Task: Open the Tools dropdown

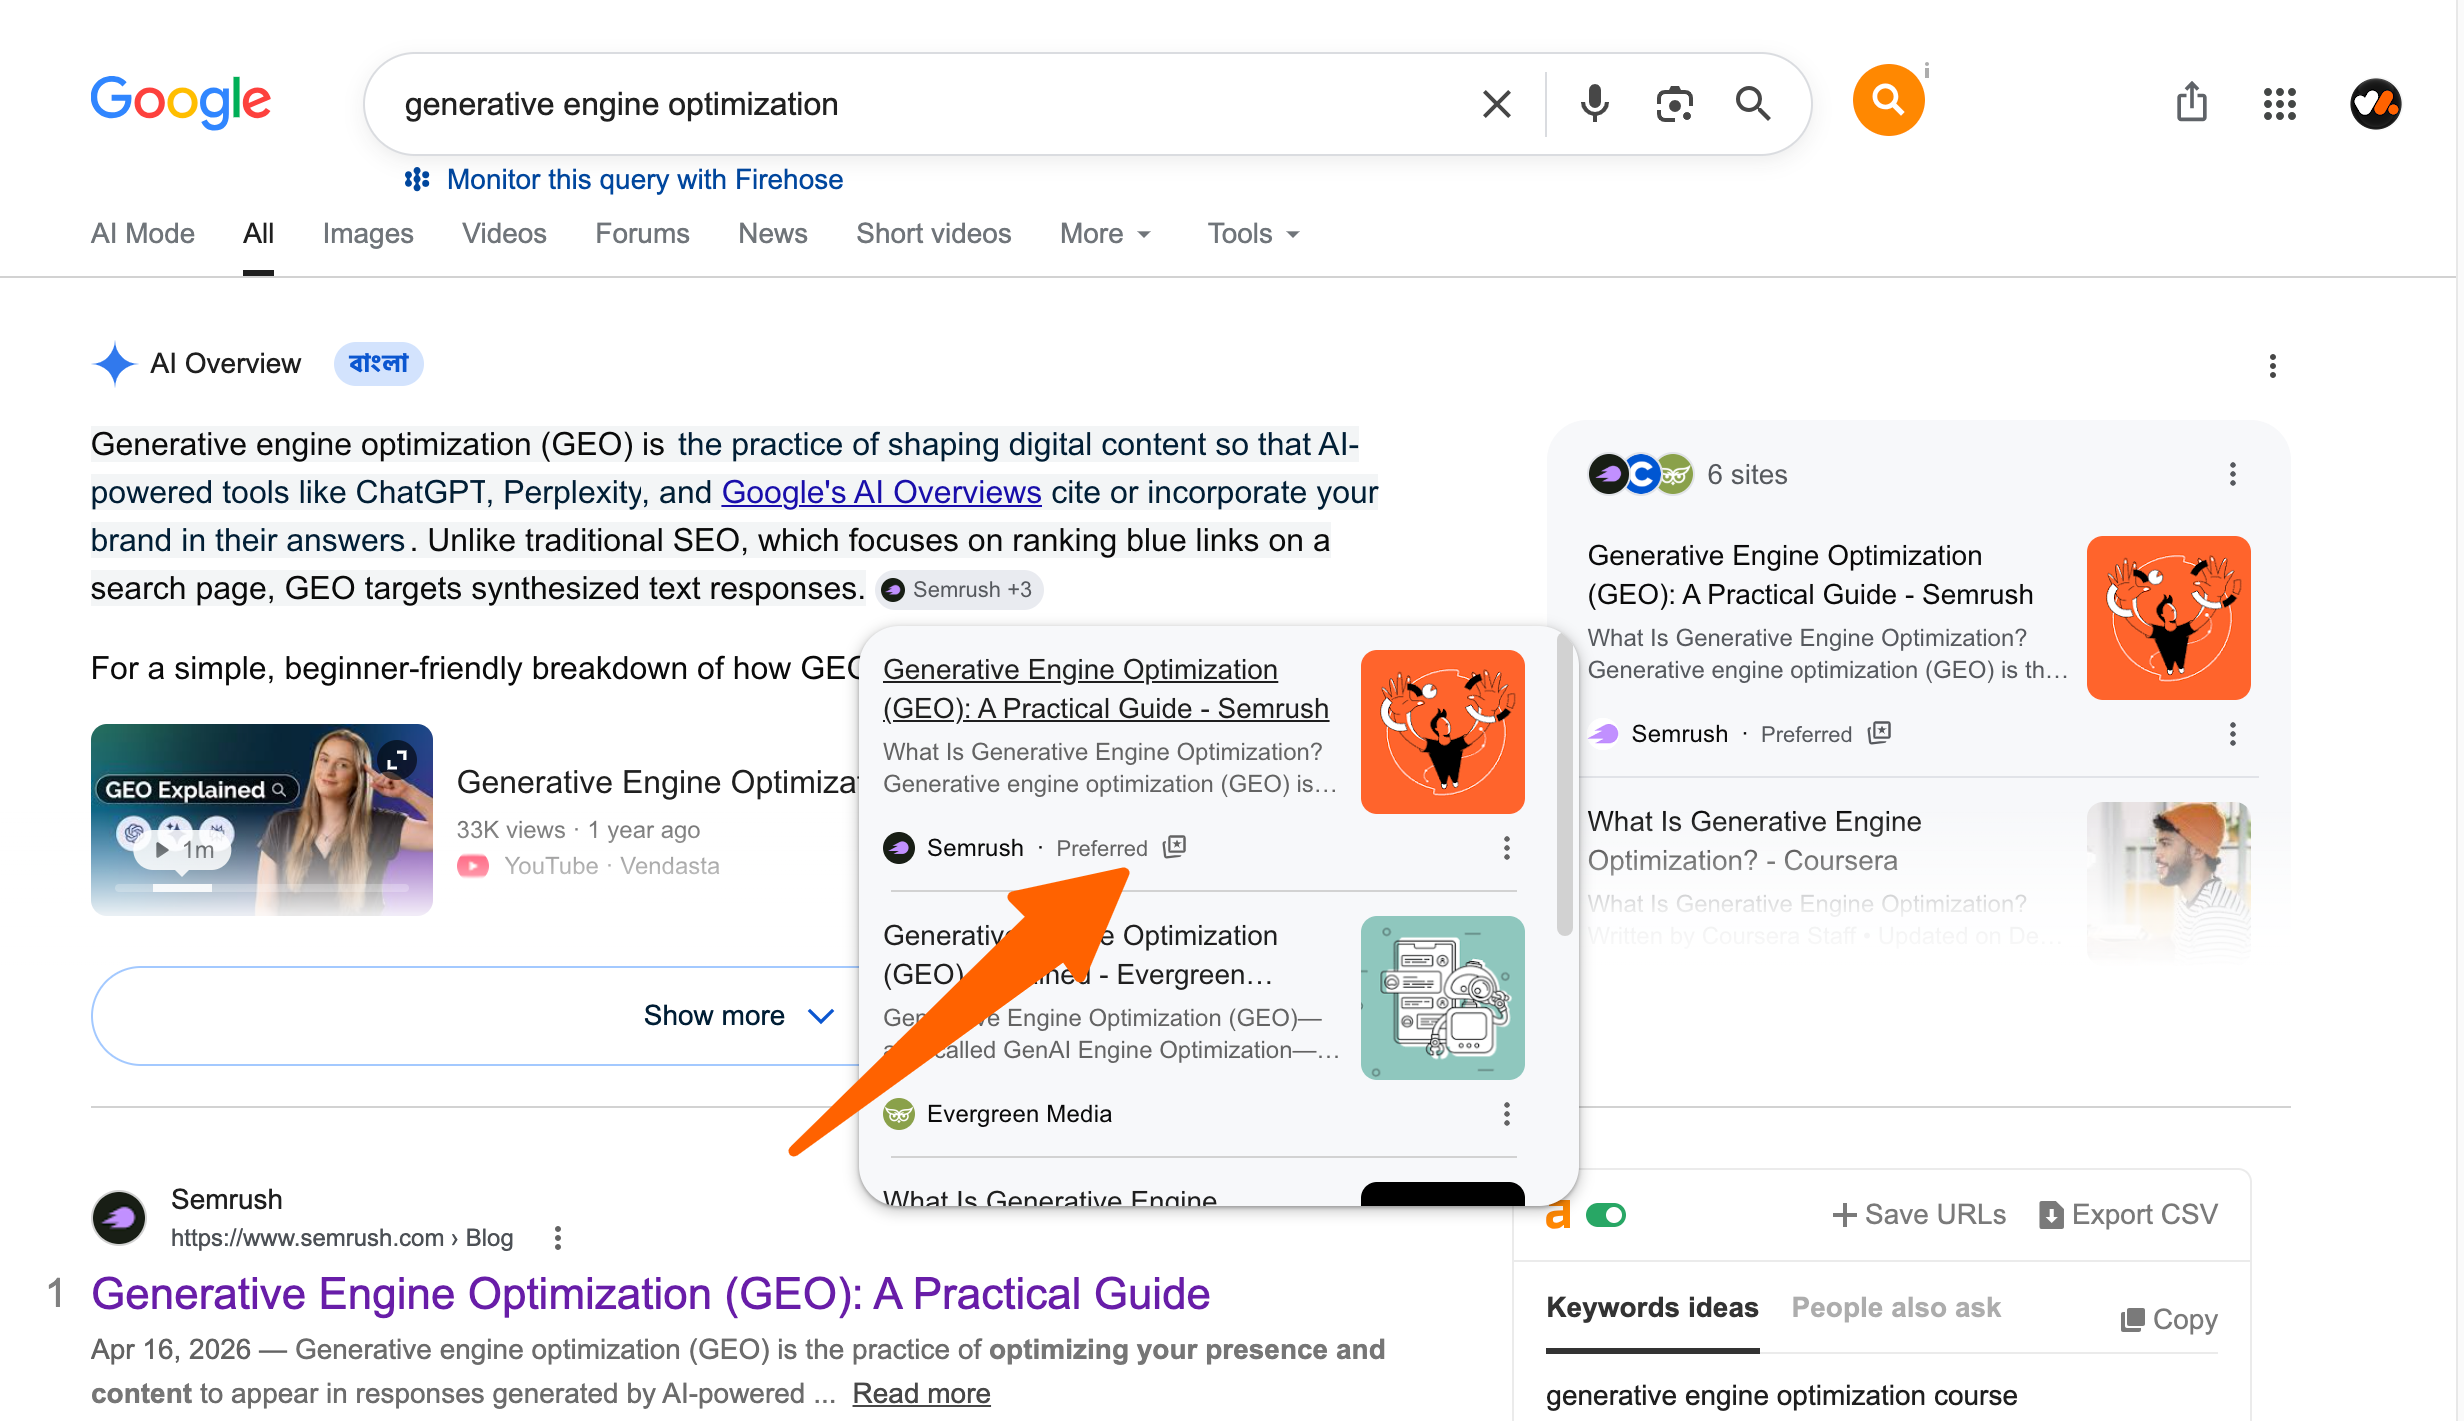Action: pyautogui.click(x=1253, y=234)
